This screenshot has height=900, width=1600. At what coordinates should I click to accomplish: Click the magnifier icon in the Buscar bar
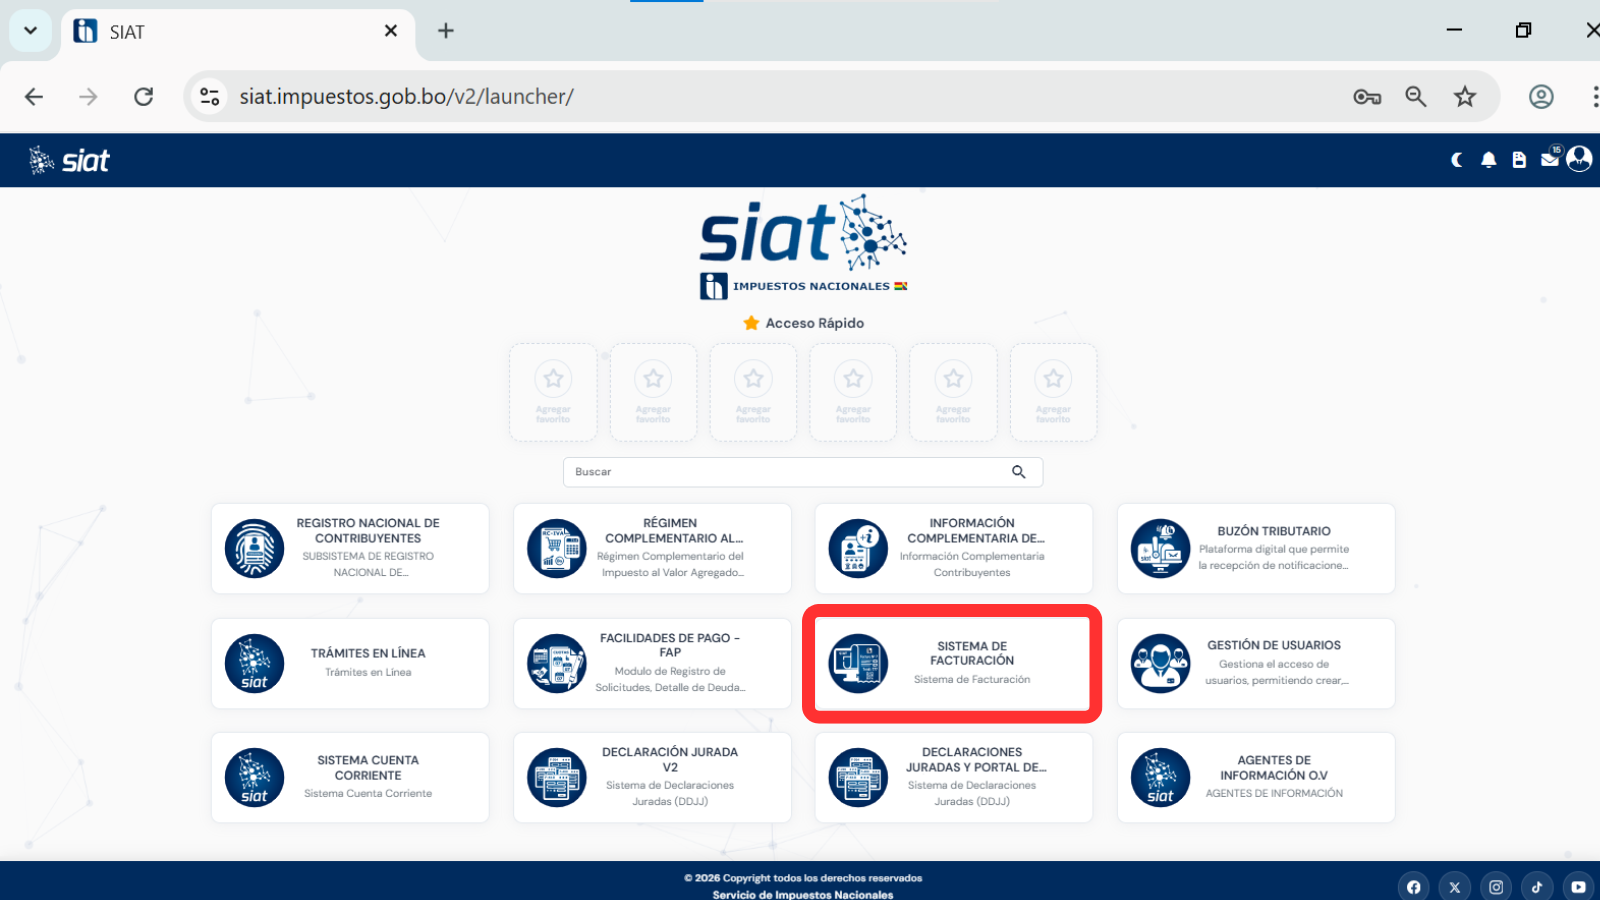[x=1019, y=471]
